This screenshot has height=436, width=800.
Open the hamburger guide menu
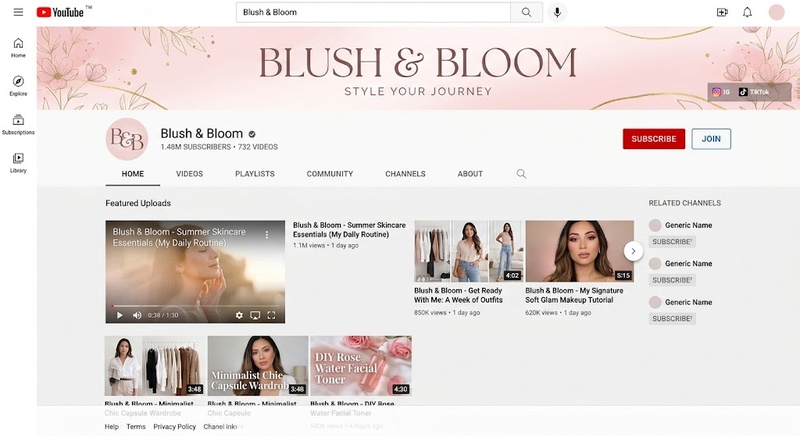point(18,12)
